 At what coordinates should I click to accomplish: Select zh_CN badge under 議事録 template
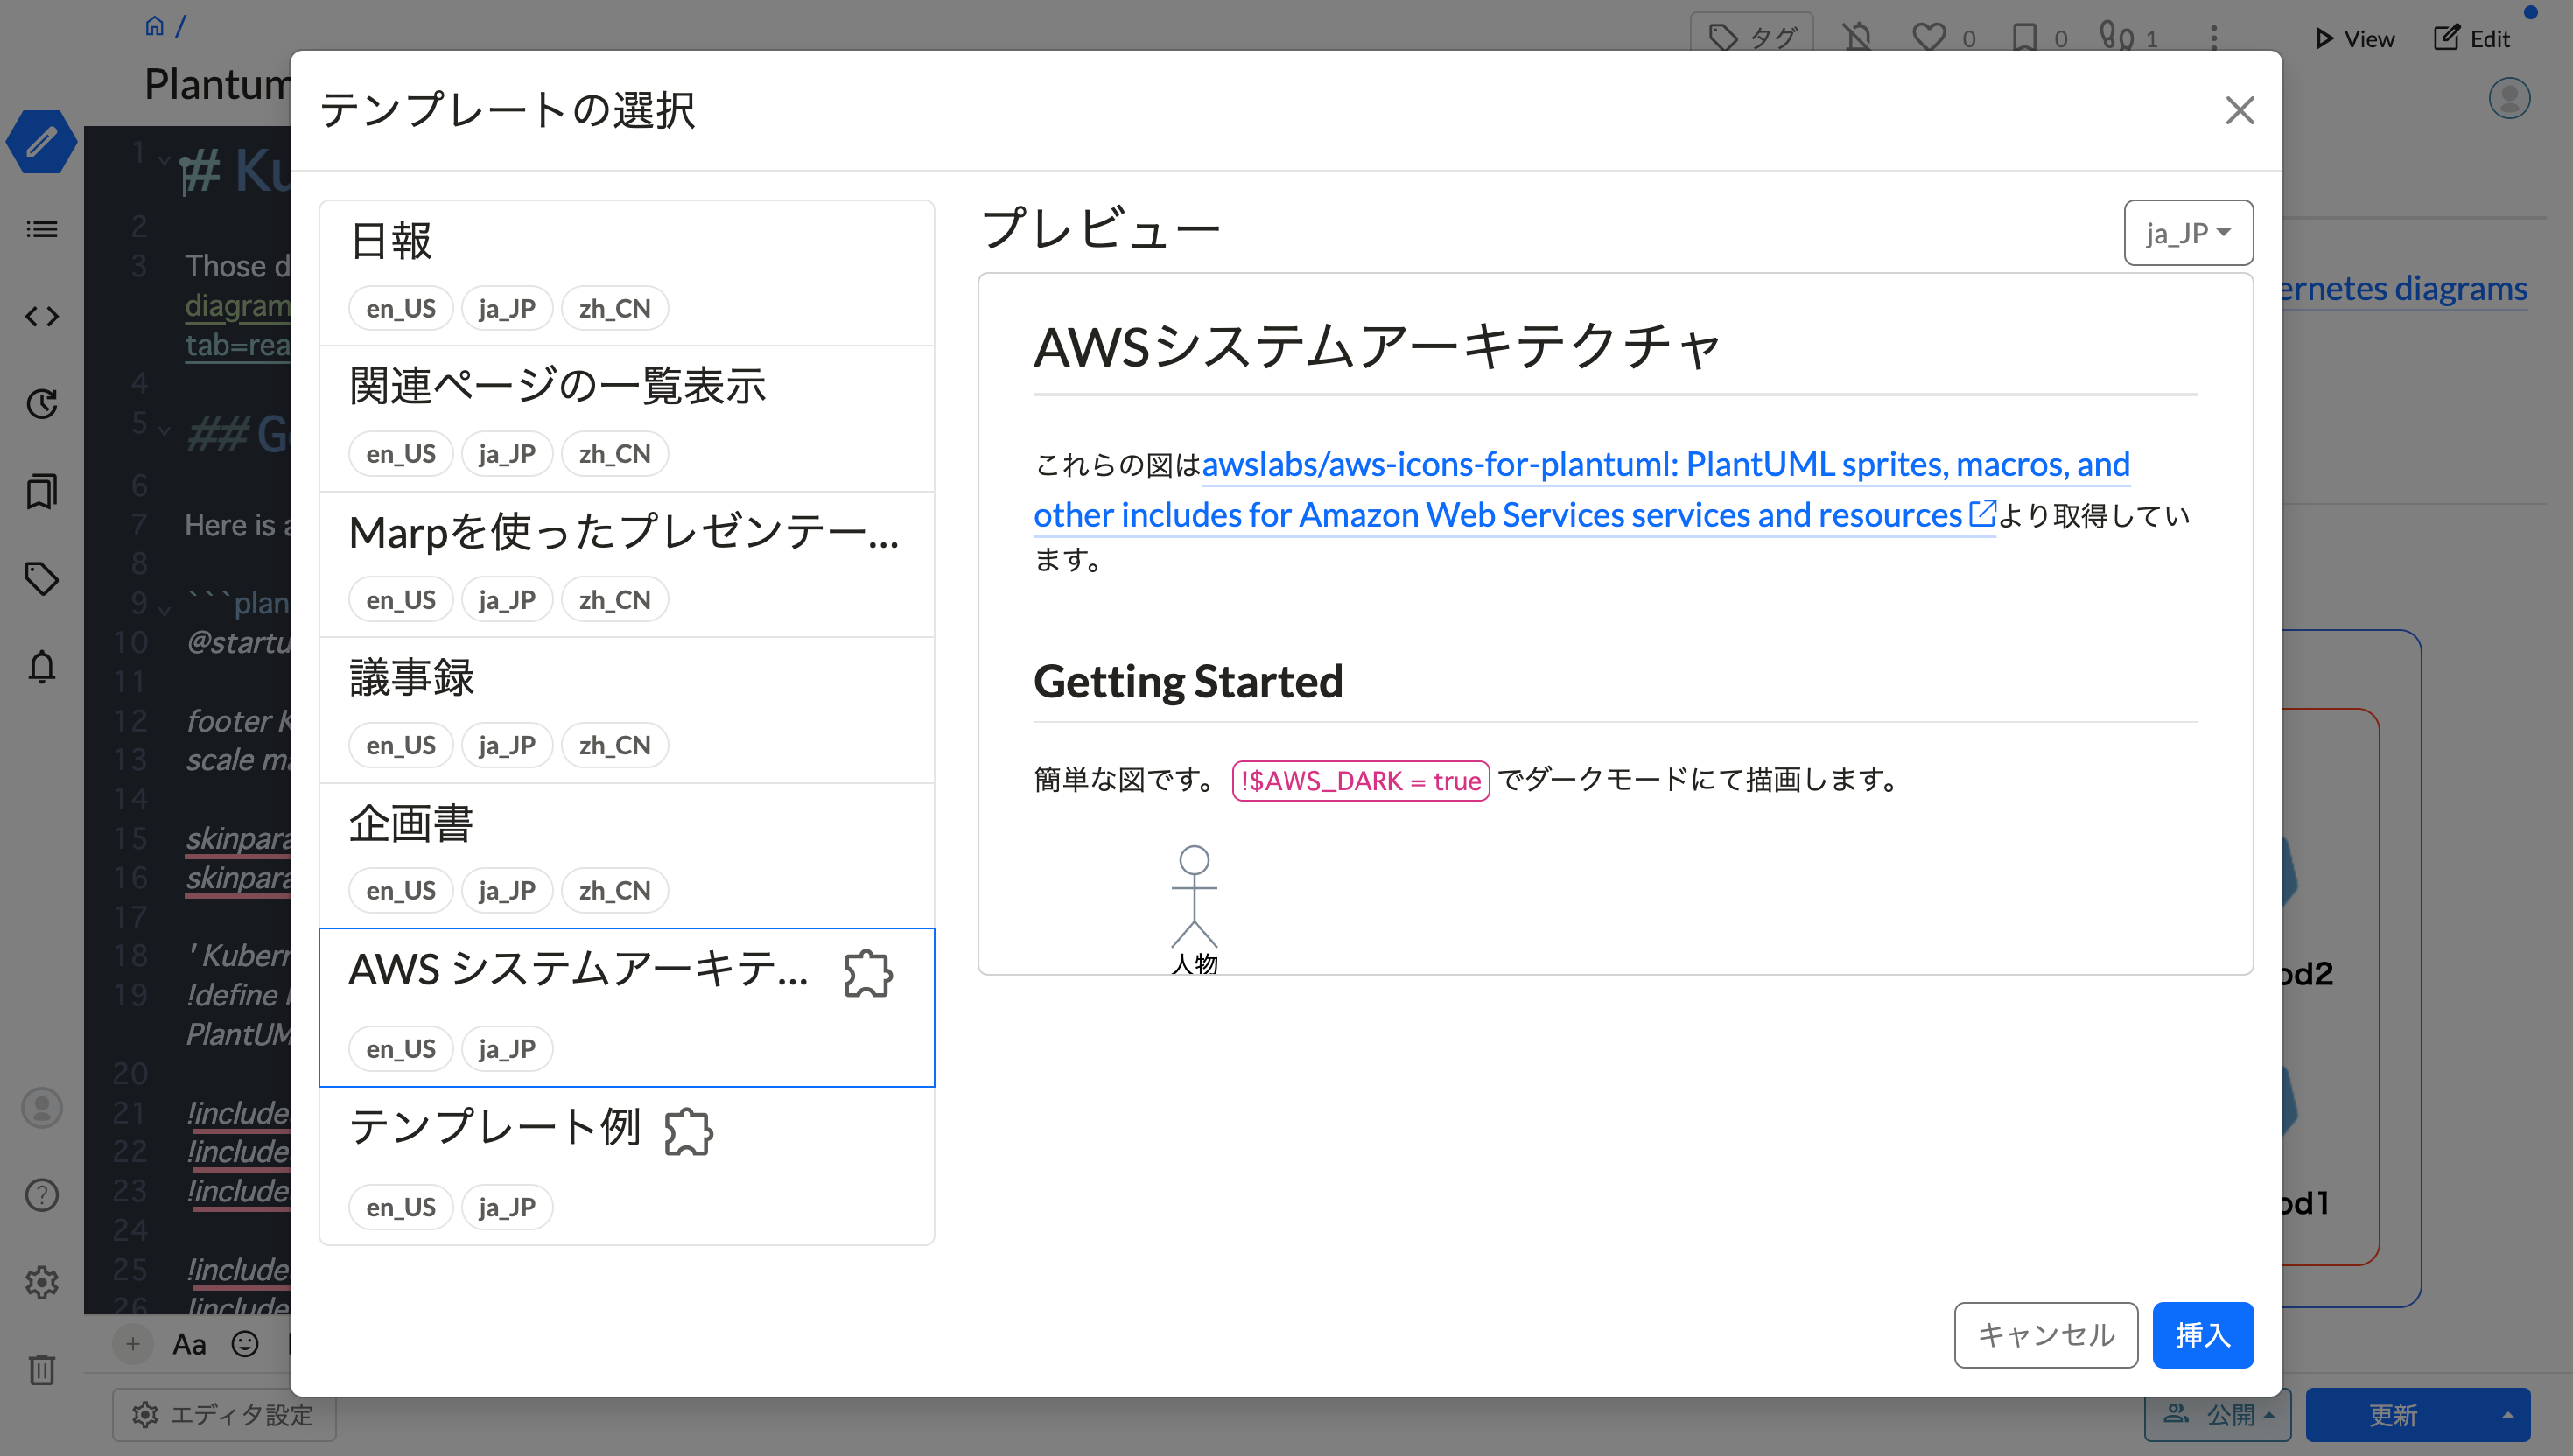[614, 745]
